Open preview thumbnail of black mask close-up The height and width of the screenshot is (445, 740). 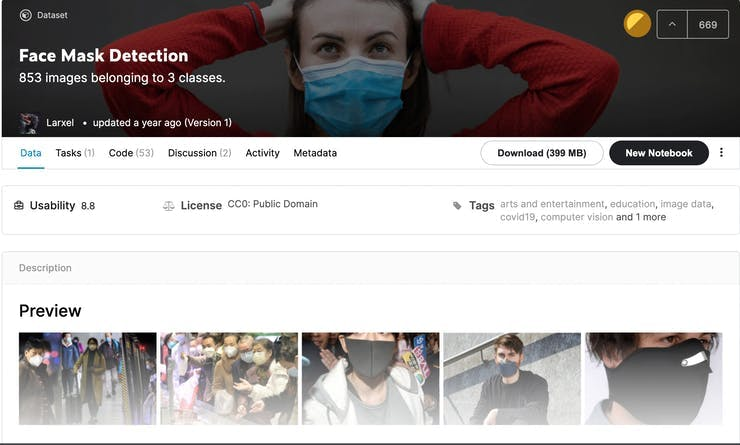click(x=654, y=378)
